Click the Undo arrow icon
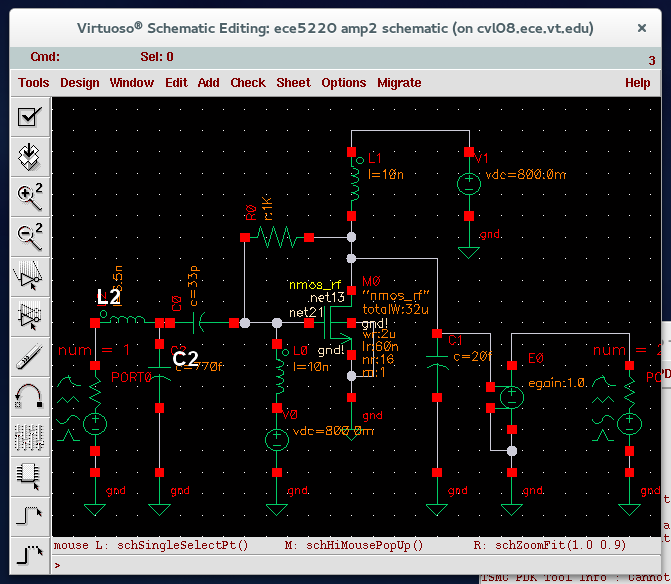 coord(30,396)
